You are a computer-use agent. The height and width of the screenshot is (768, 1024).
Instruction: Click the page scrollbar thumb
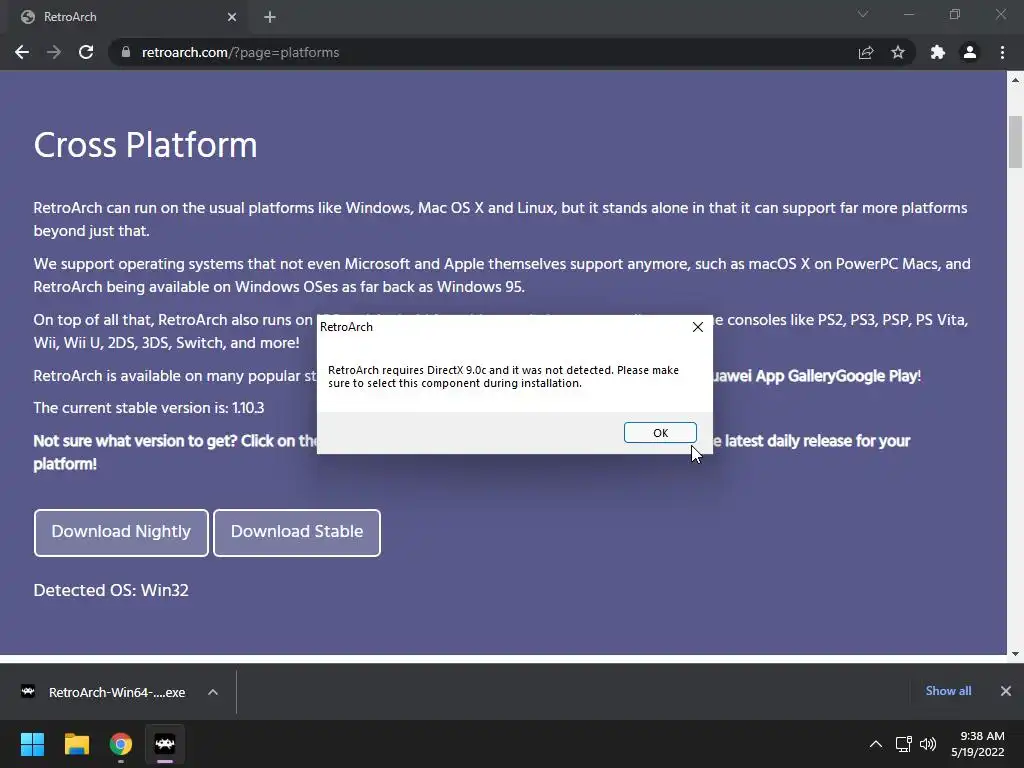click(x=1015, y=142)
